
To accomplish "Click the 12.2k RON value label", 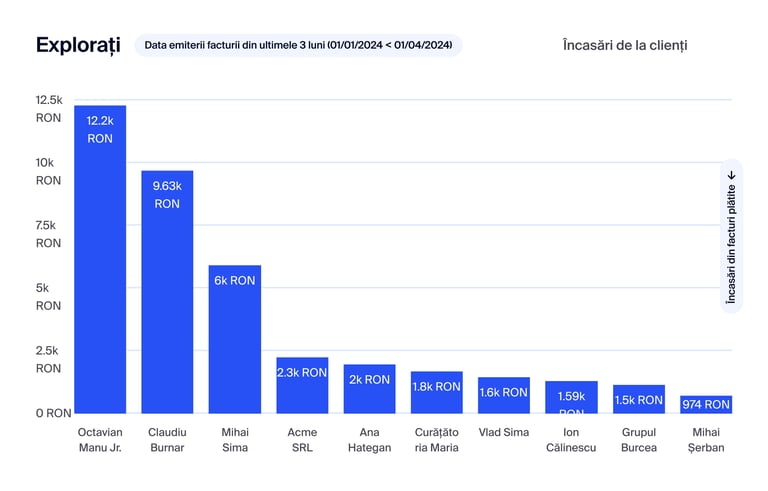I will (100, 129).
